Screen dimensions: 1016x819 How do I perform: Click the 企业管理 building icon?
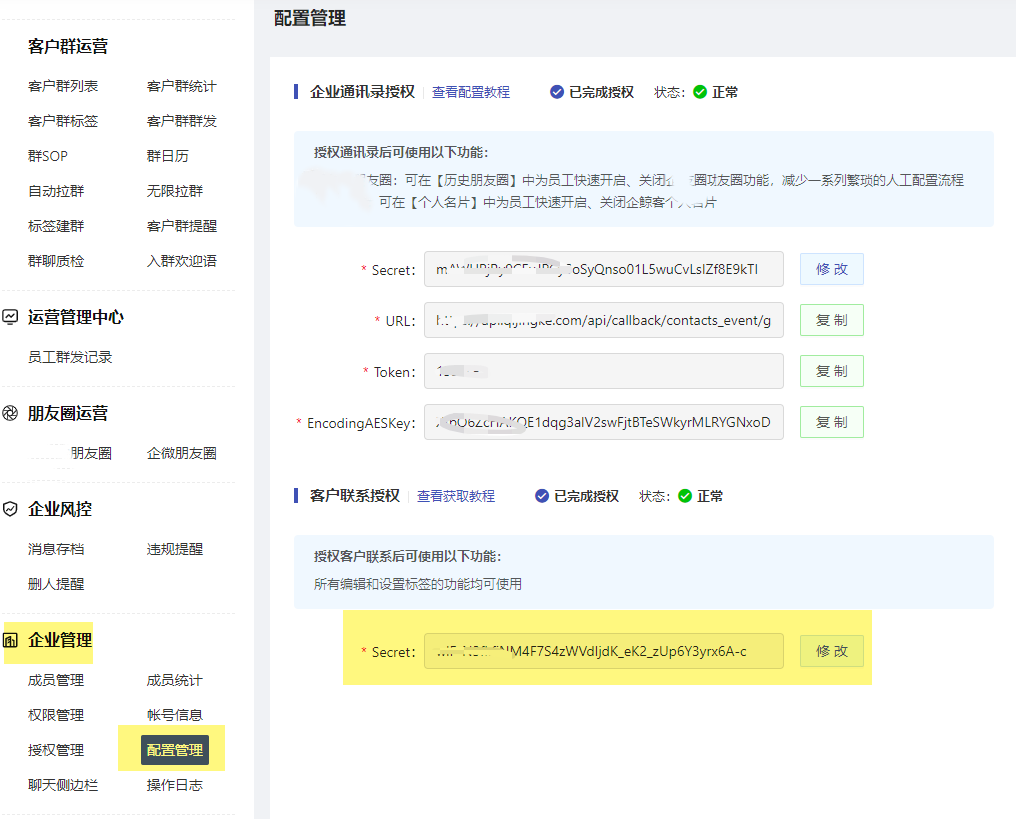pyautogui.click(x=10, y=640)
